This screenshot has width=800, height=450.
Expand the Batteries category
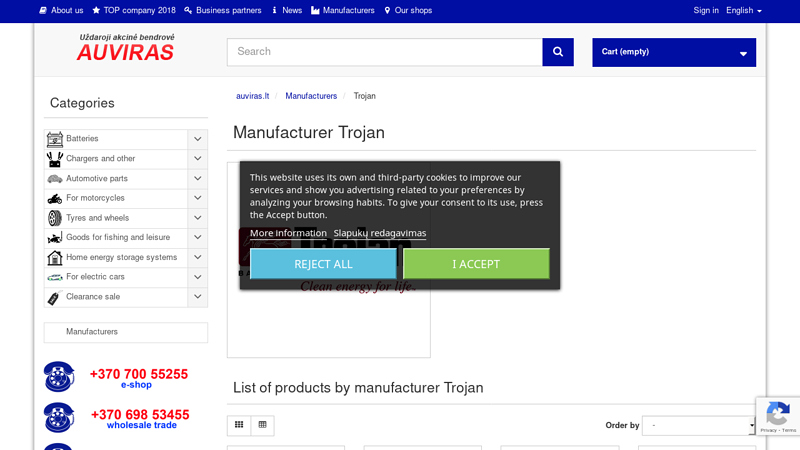[197, 139]
